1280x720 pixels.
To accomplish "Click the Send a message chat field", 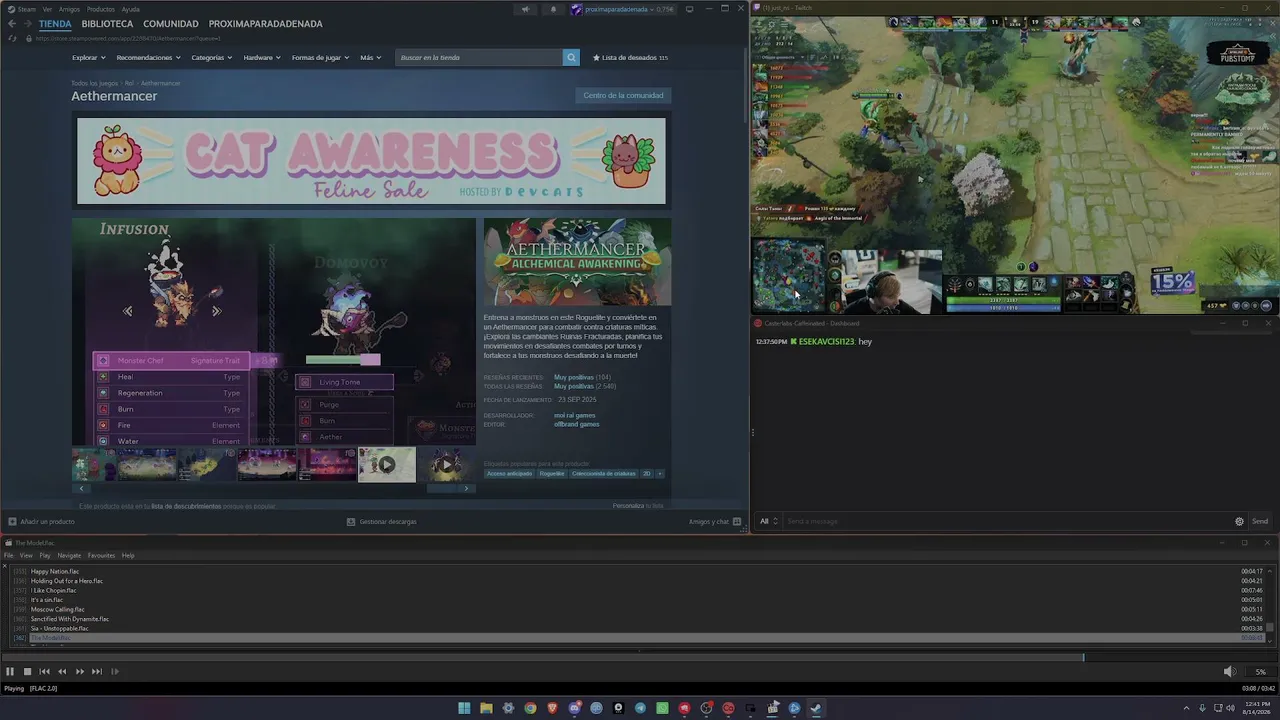I will click(1005, 521).
